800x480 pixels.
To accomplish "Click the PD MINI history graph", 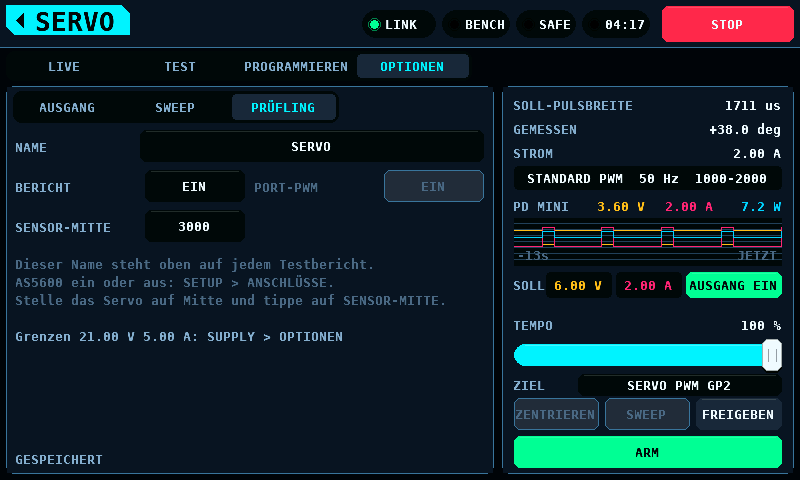I will 647,242.
